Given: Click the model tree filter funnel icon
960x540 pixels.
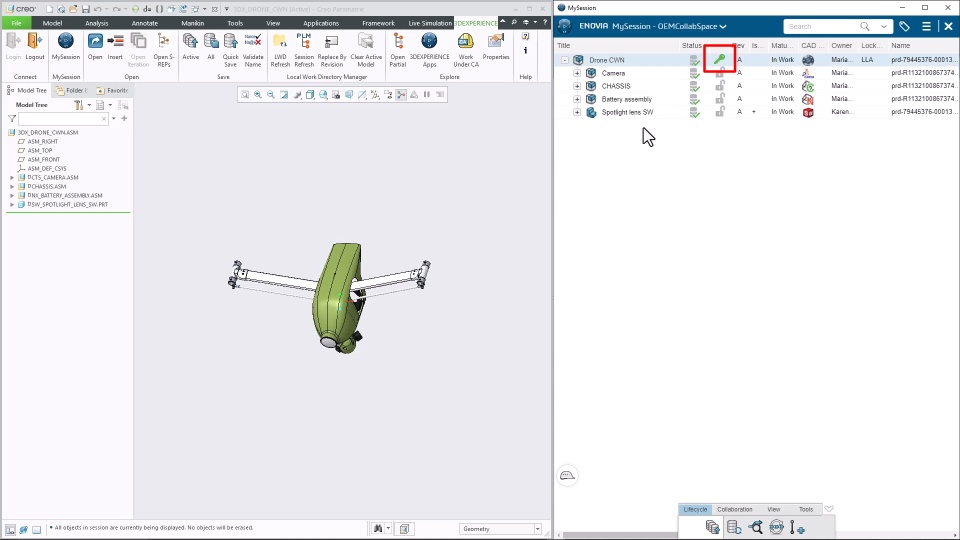Looking at the screenshot, I should (12, 118).
